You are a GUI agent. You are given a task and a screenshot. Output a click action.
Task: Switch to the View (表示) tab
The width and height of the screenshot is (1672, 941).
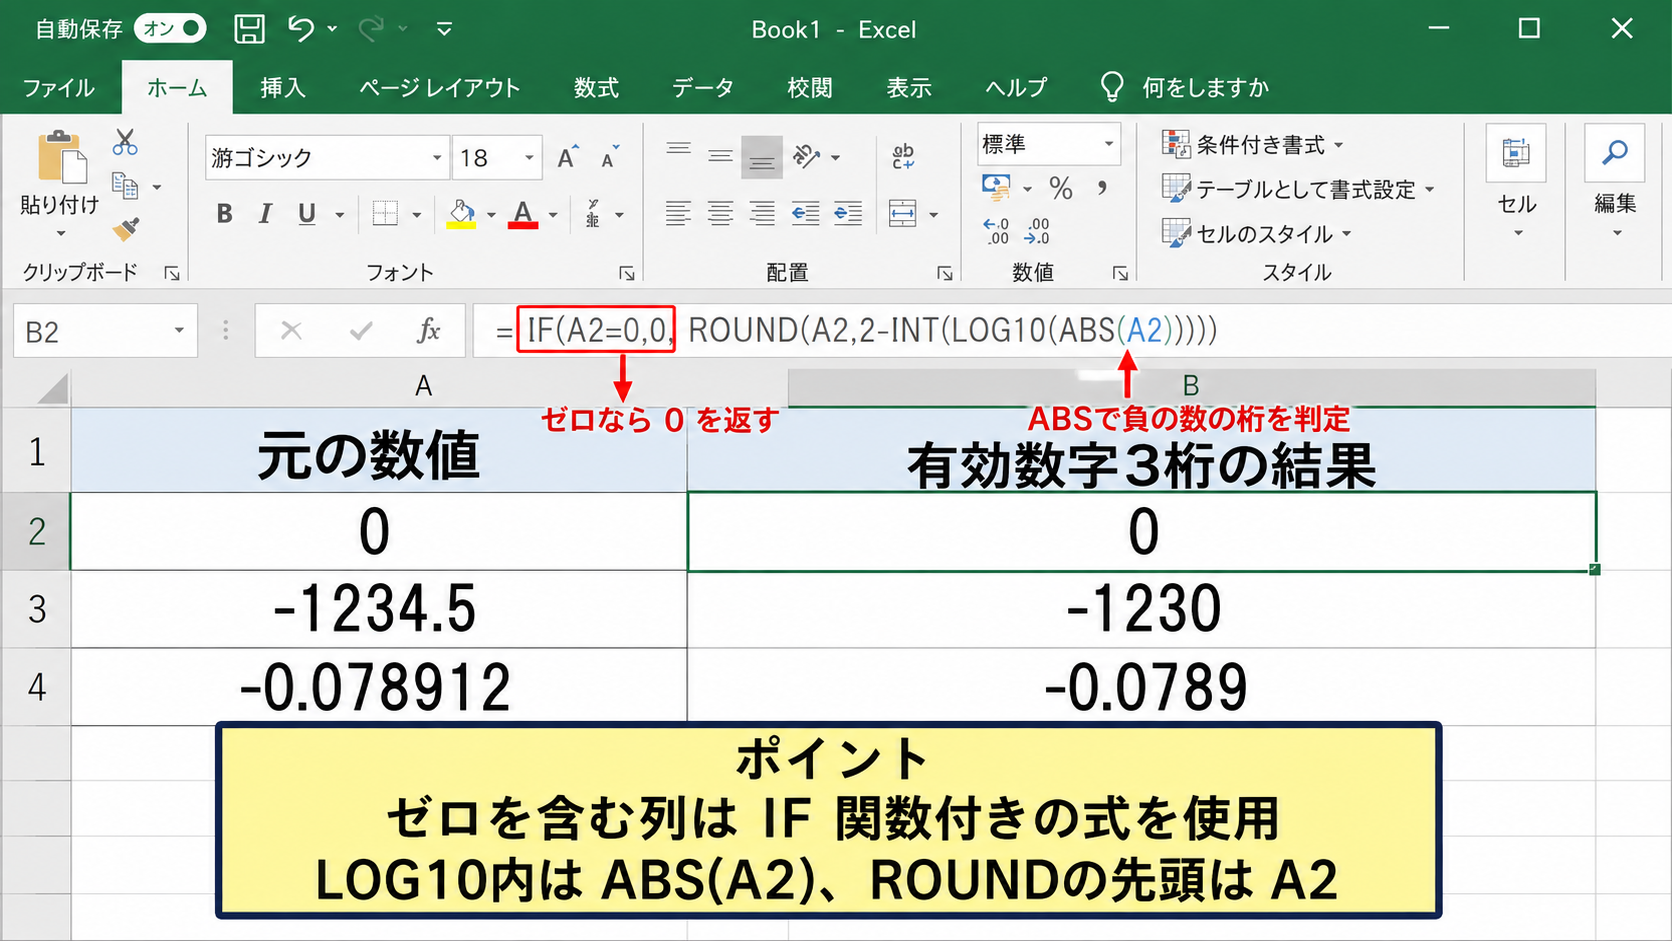pos(909,88)
